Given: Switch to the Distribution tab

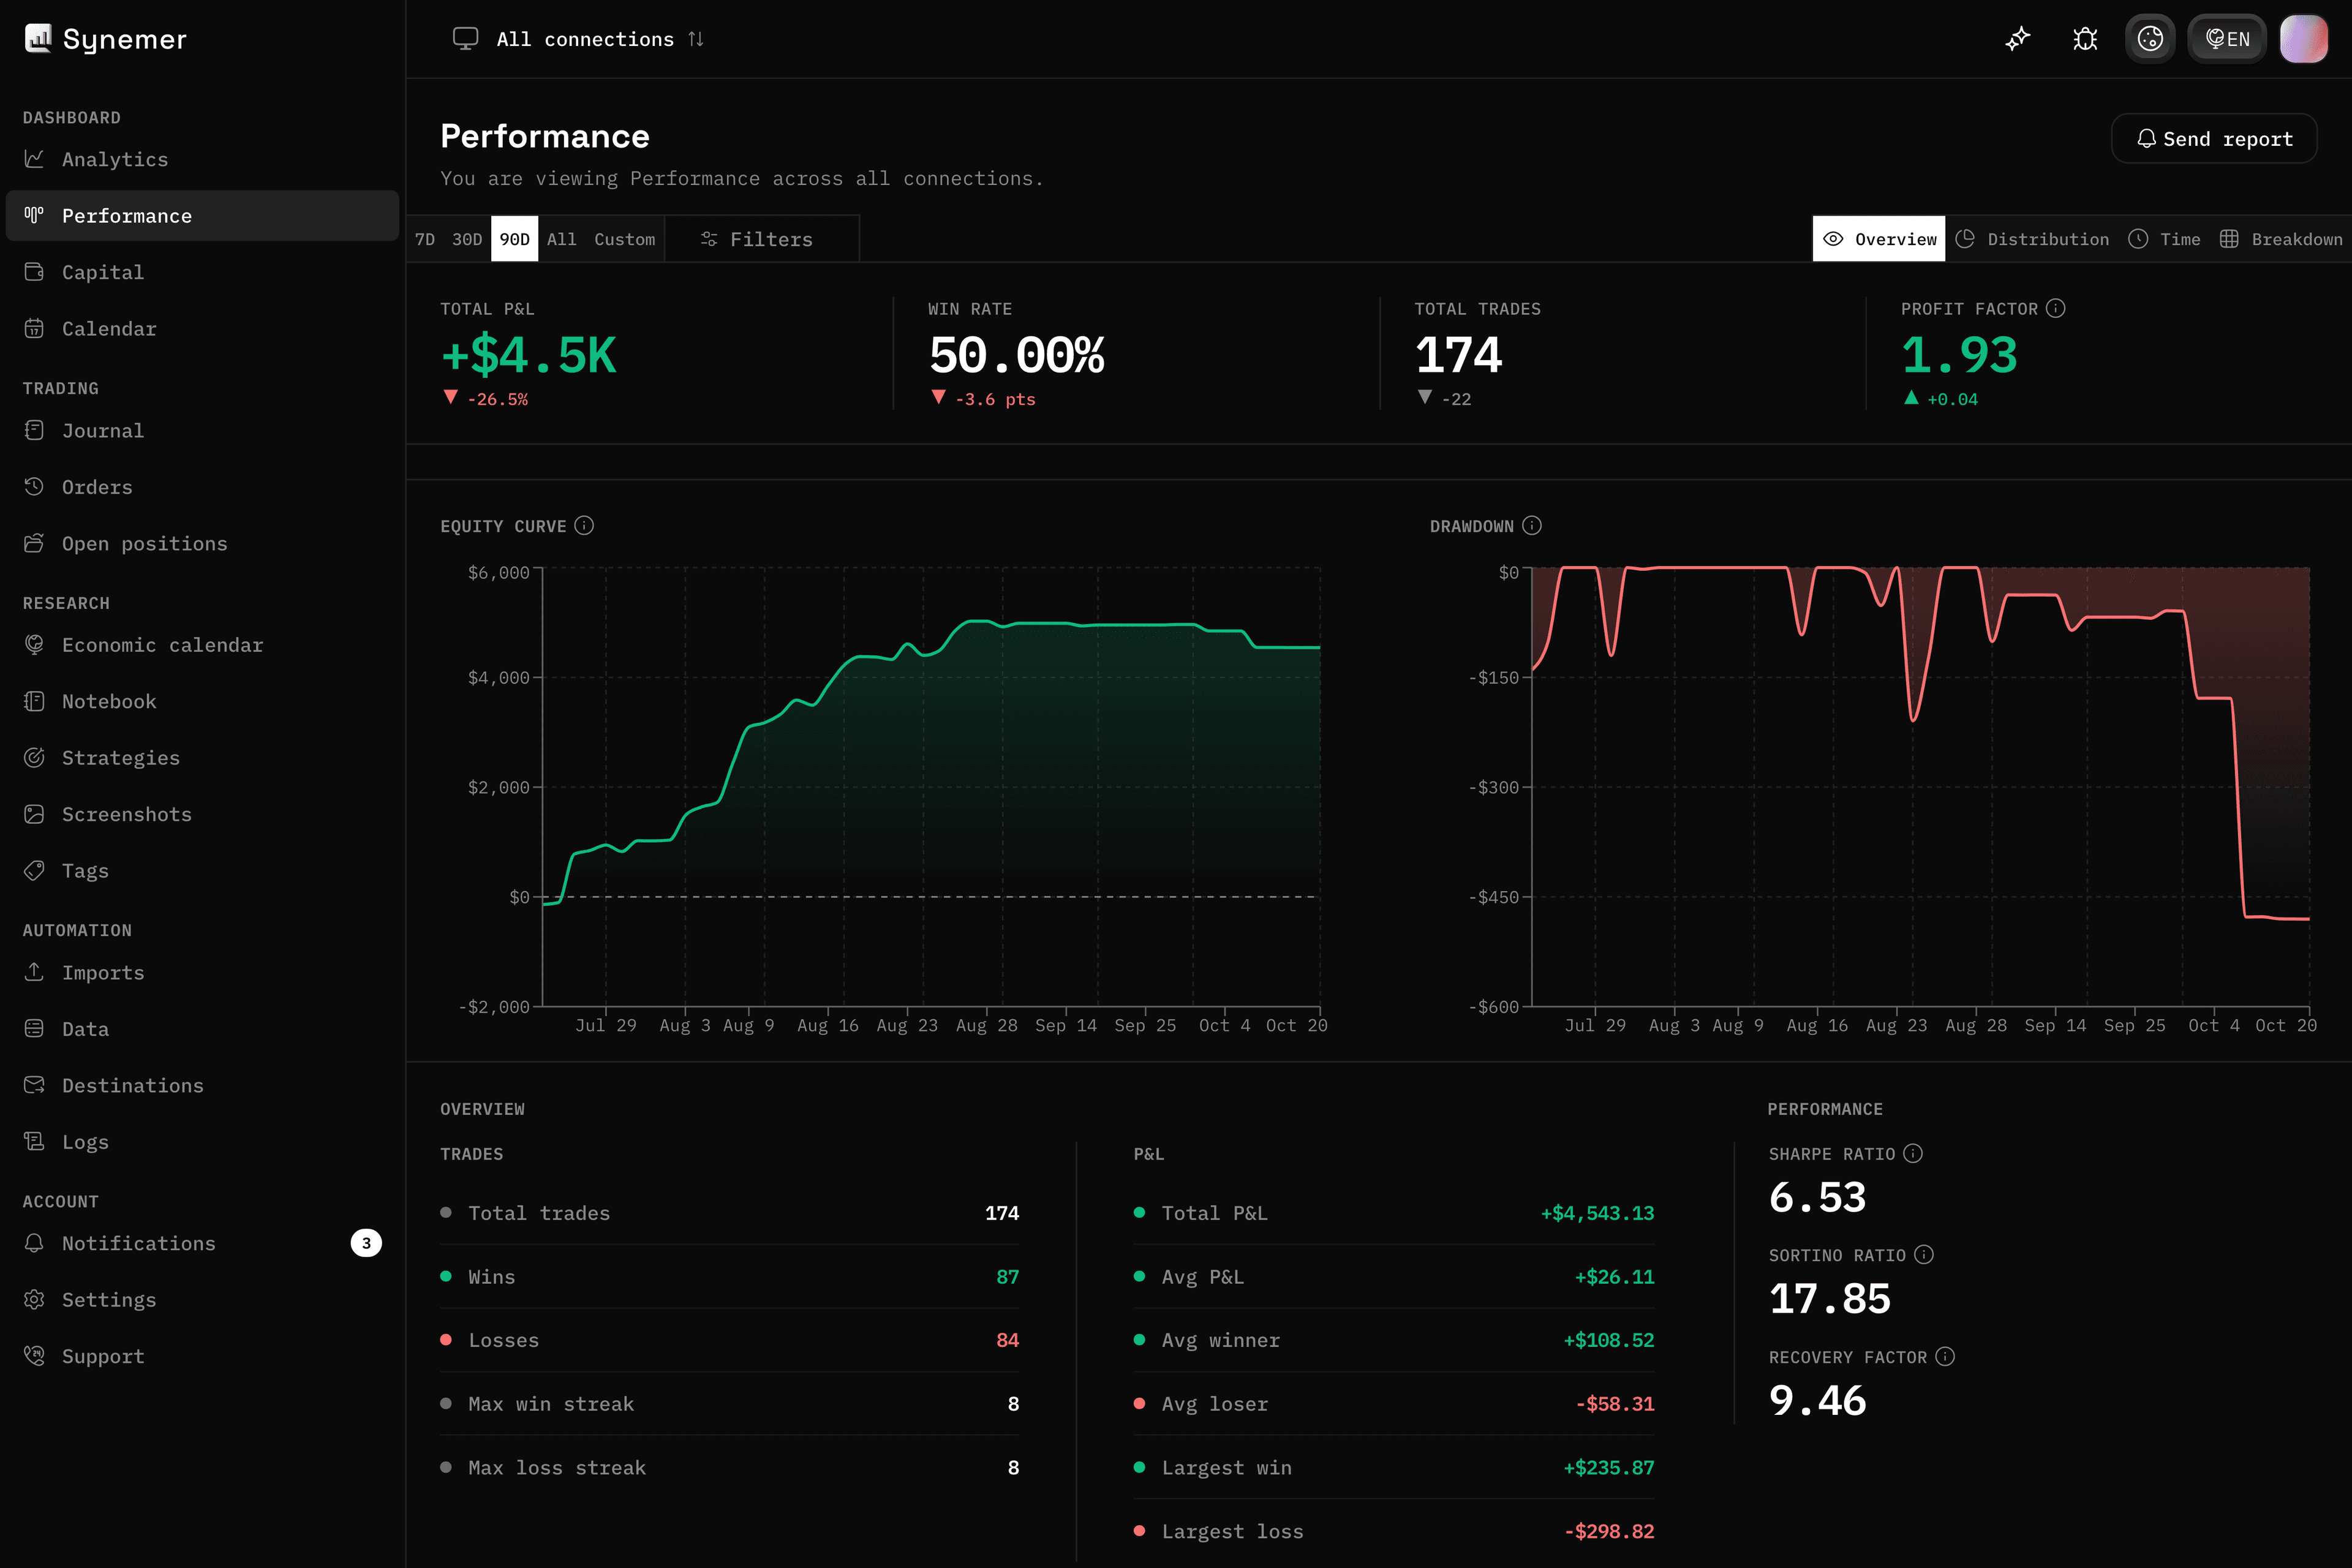Looking at the screenshot, I should tap(2032, 239).
